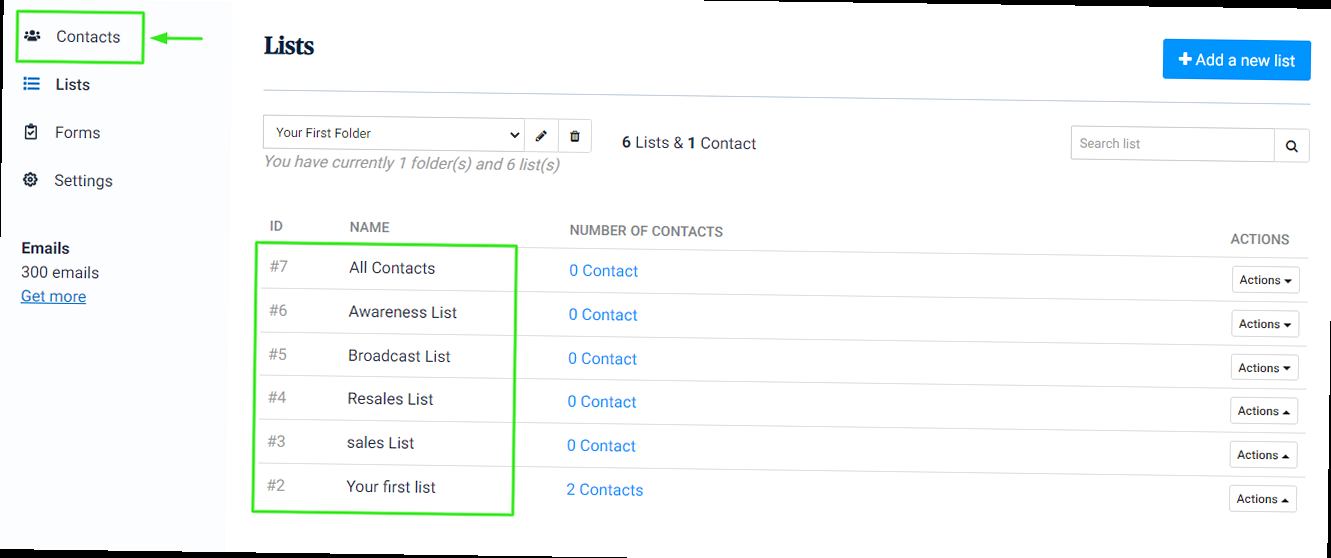Open 0 Contact link for Resales List

point(602,402)
